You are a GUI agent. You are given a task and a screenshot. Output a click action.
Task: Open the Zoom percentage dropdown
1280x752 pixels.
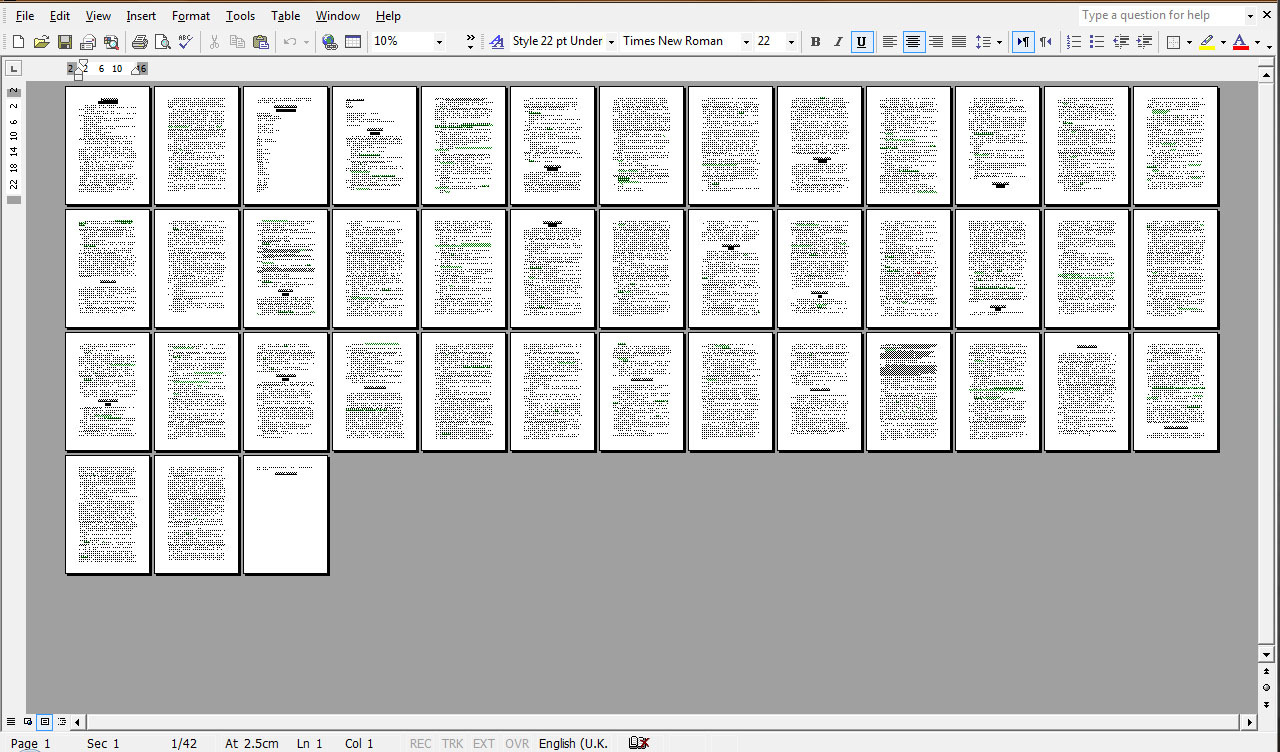click(x=438, y=42)
